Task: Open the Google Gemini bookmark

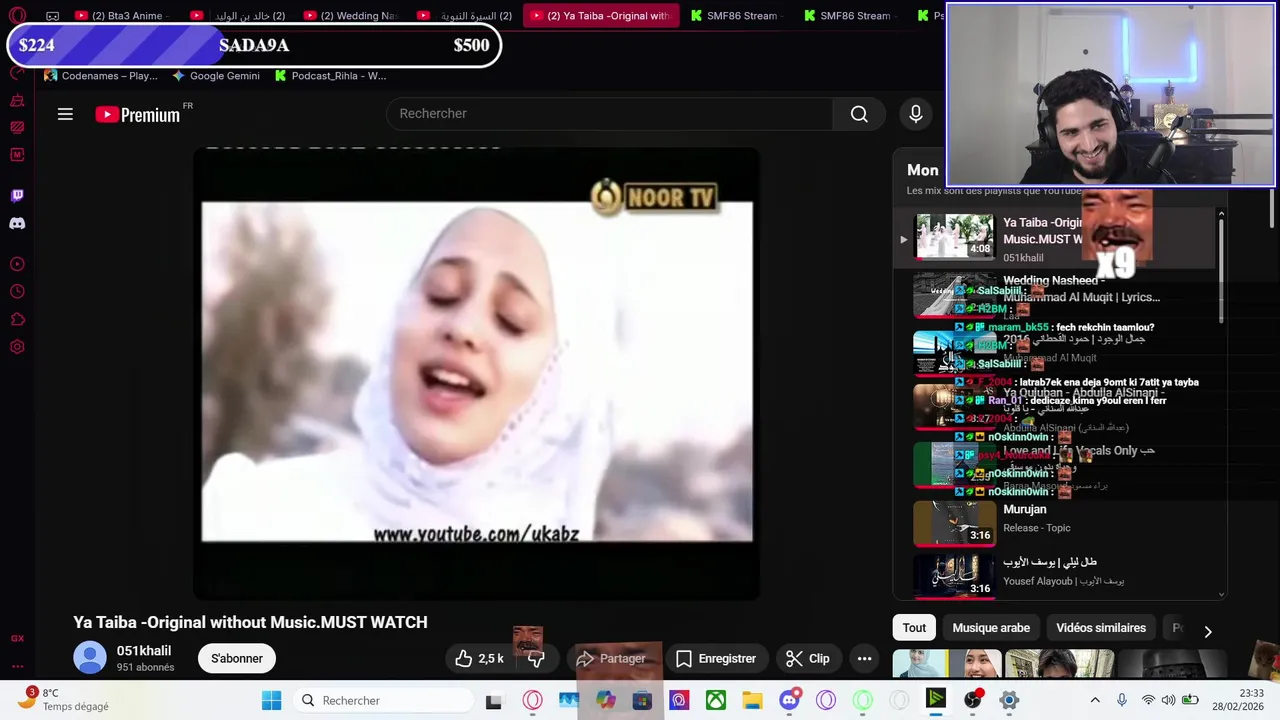Action: point(216,76)
